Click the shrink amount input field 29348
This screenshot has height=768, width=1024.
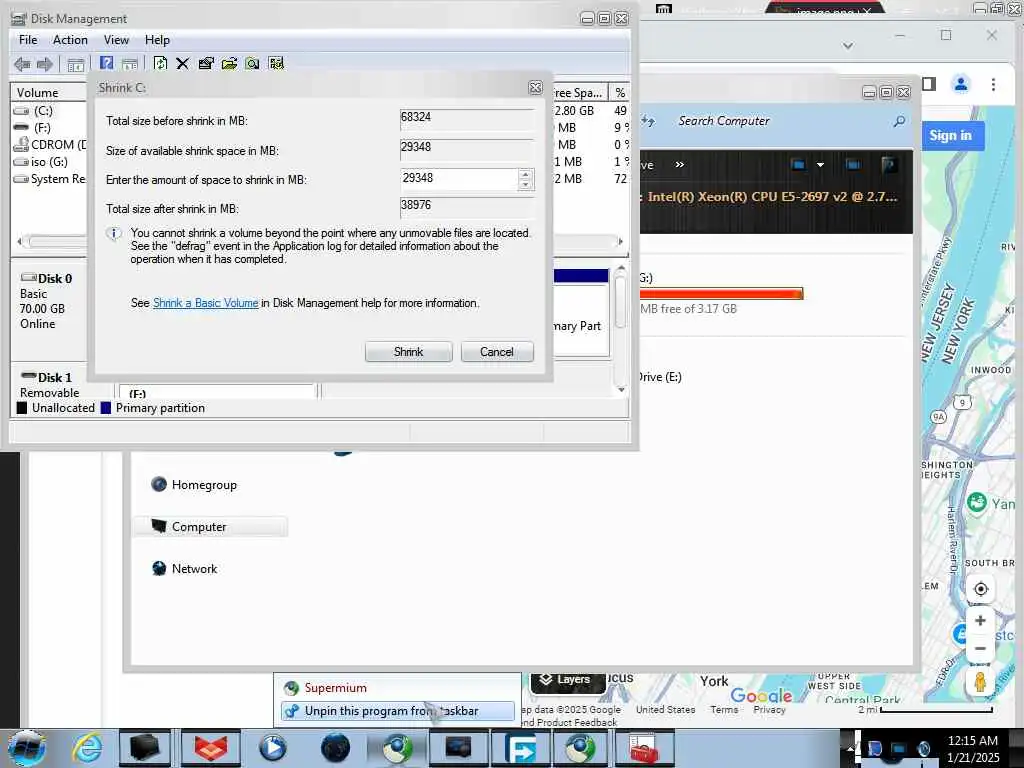point(459,178)
